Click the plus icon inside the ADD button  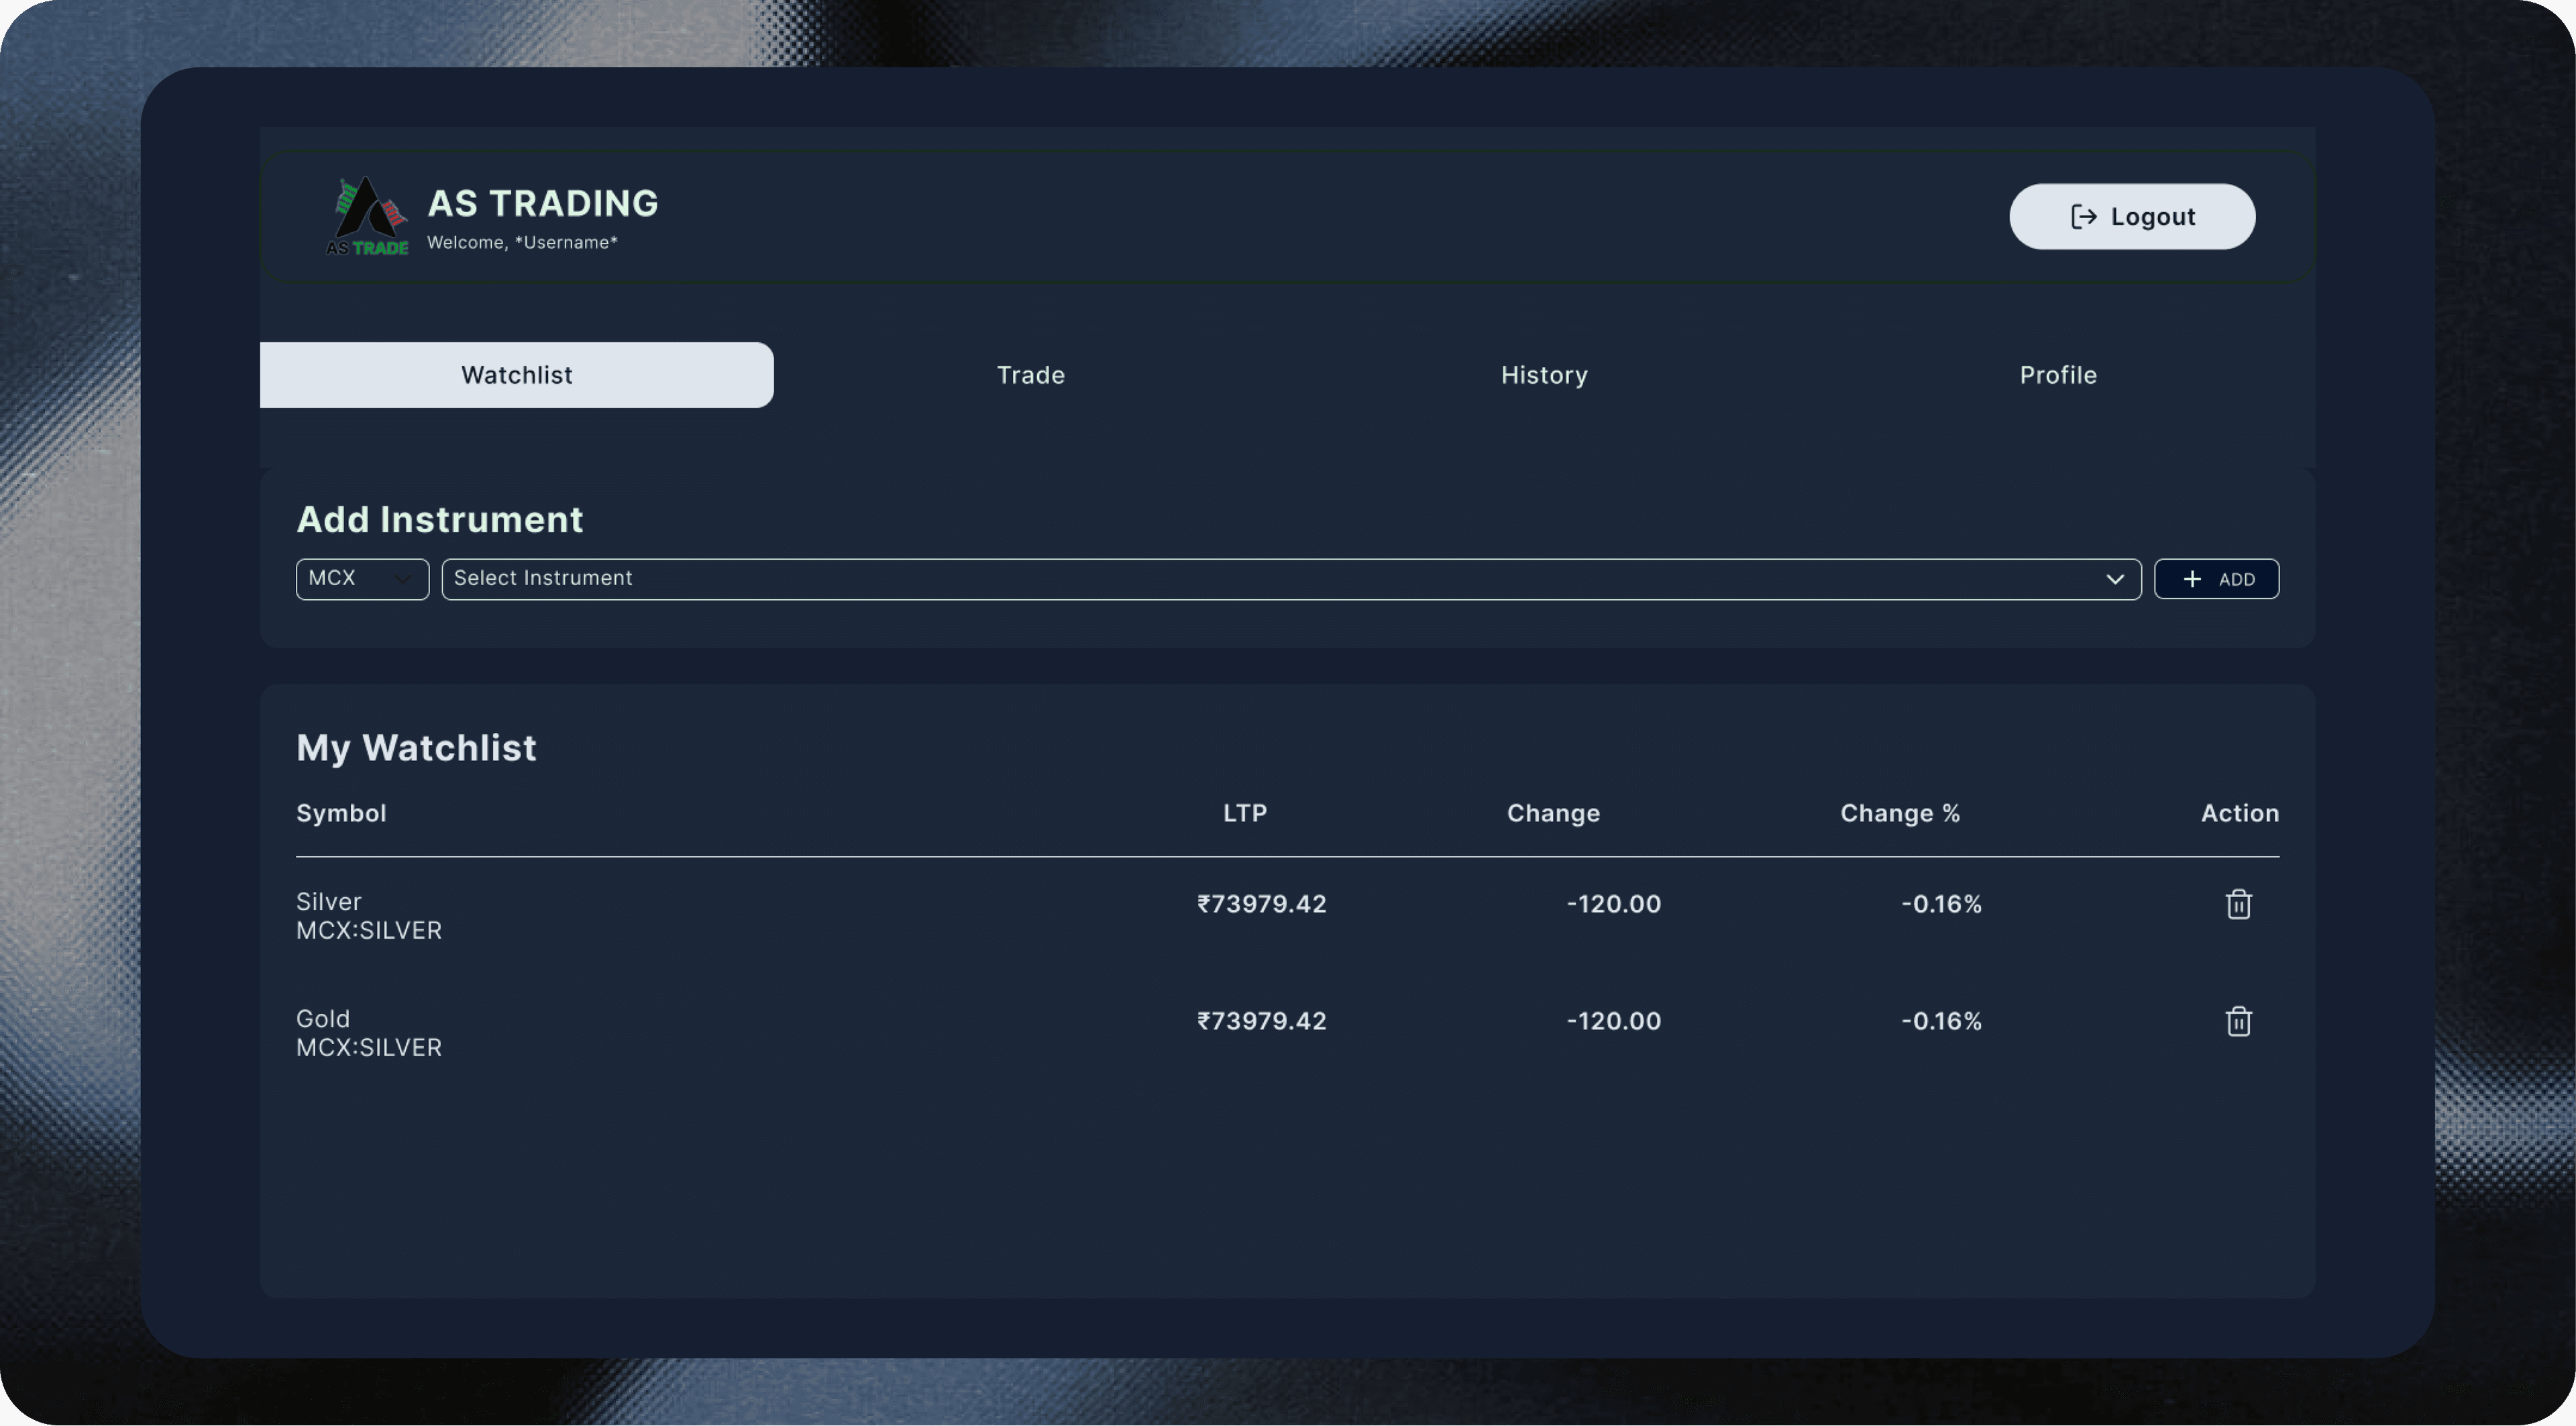(2192, 579)
